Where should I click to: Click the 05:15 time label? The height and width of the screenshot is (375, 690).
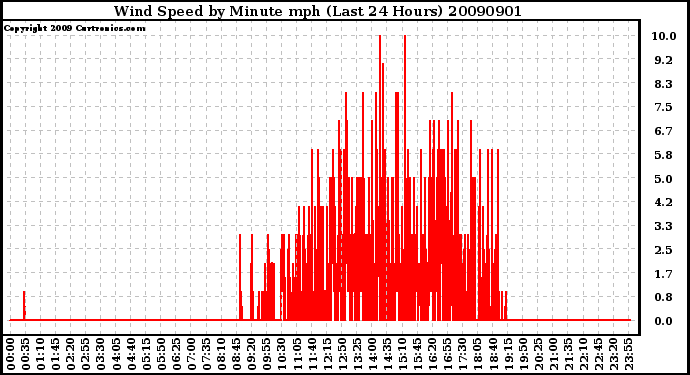pyautogui.click(x=146, y=354)
